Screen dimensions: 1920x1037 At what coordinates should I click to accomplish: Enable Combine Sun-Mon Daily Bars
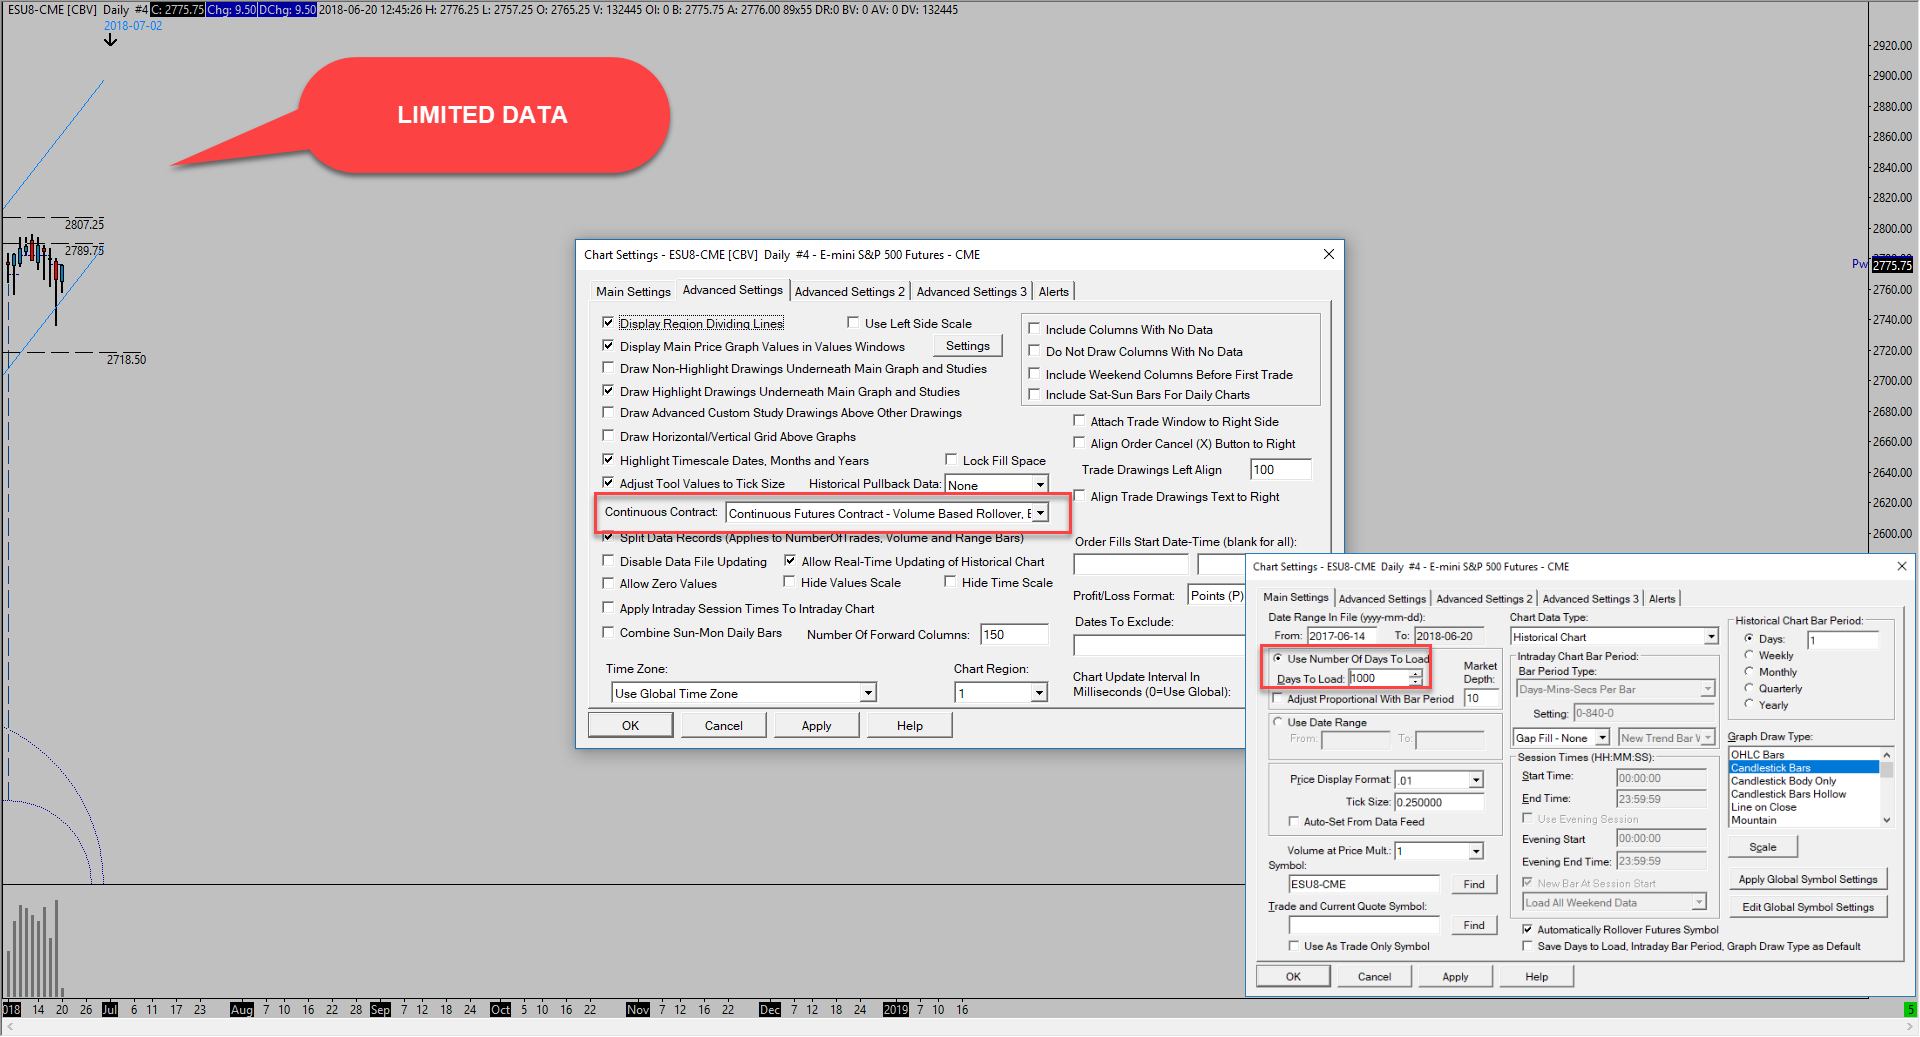608,632
